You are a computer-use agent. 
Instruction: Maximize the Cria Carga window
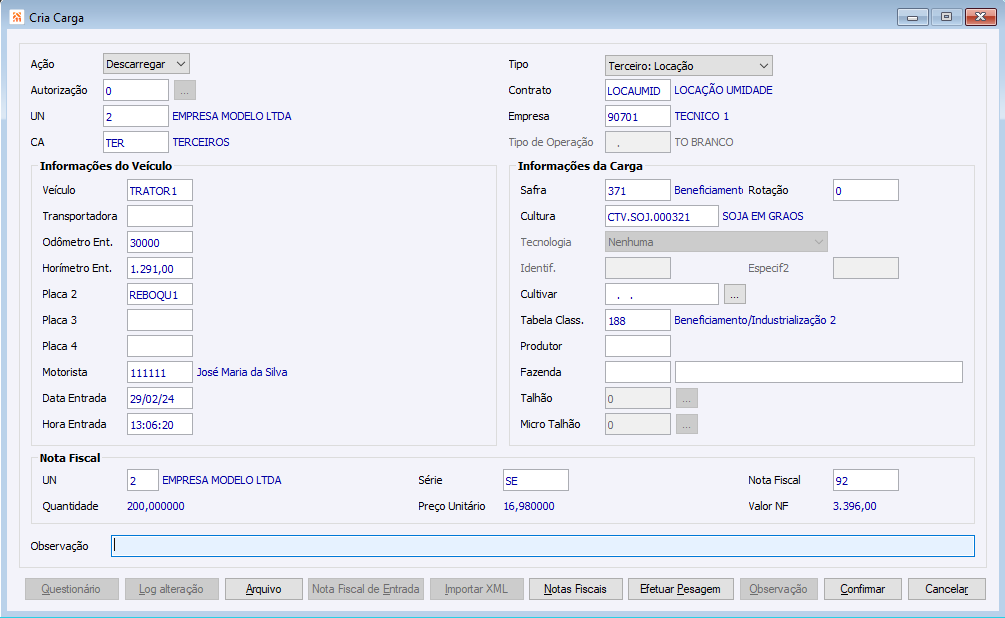946,17
